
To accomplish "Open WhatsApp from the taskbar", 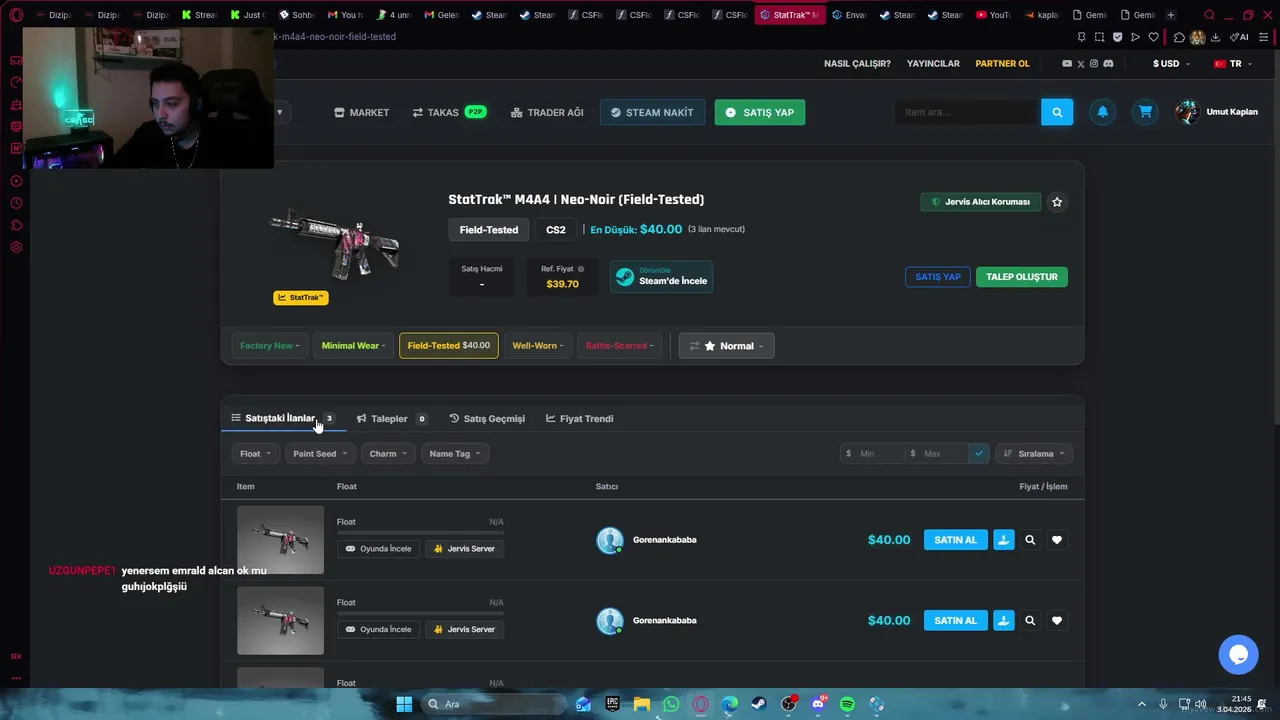I will (x=671, y=704).
